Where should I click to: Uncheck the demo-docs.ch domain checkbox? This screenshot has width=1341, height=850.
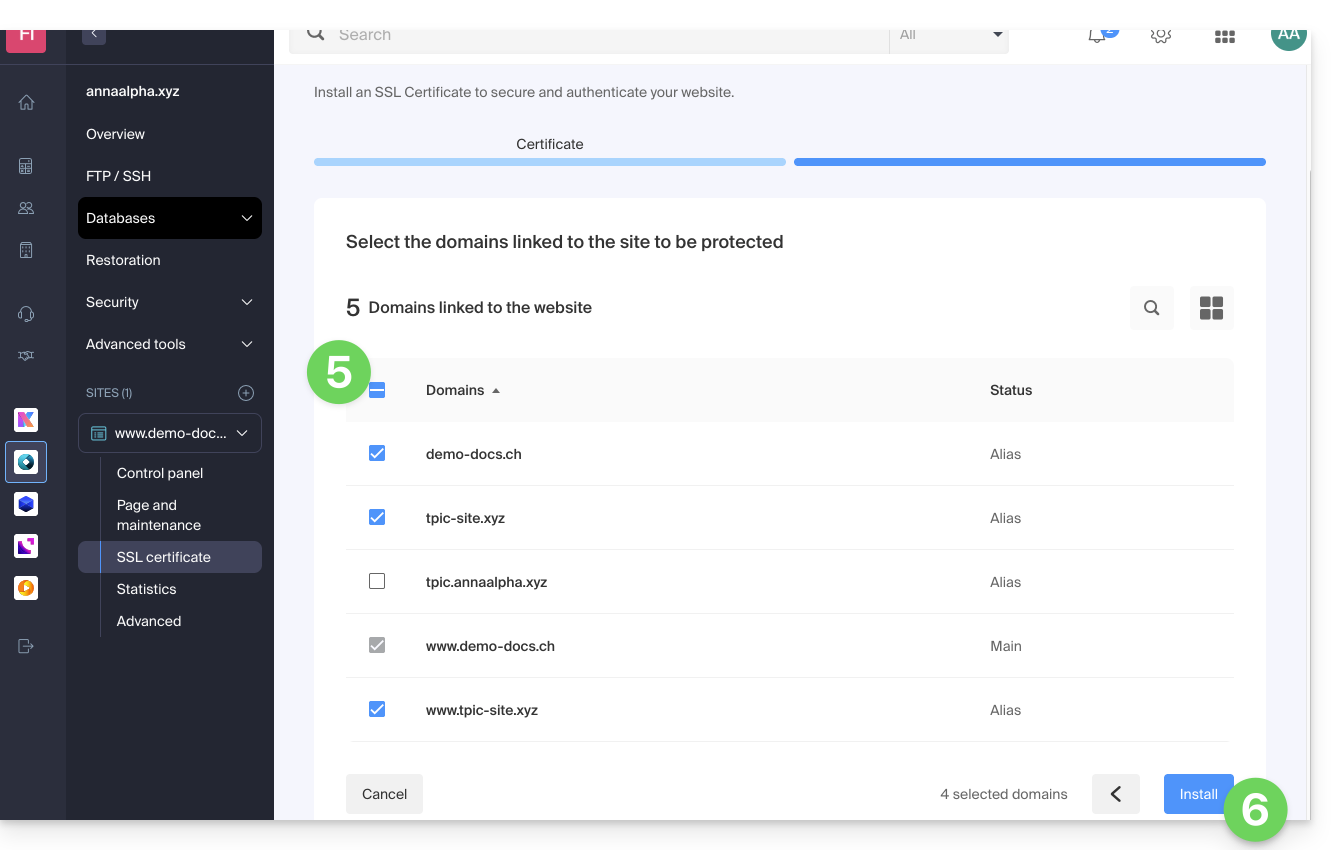(377, 453)
